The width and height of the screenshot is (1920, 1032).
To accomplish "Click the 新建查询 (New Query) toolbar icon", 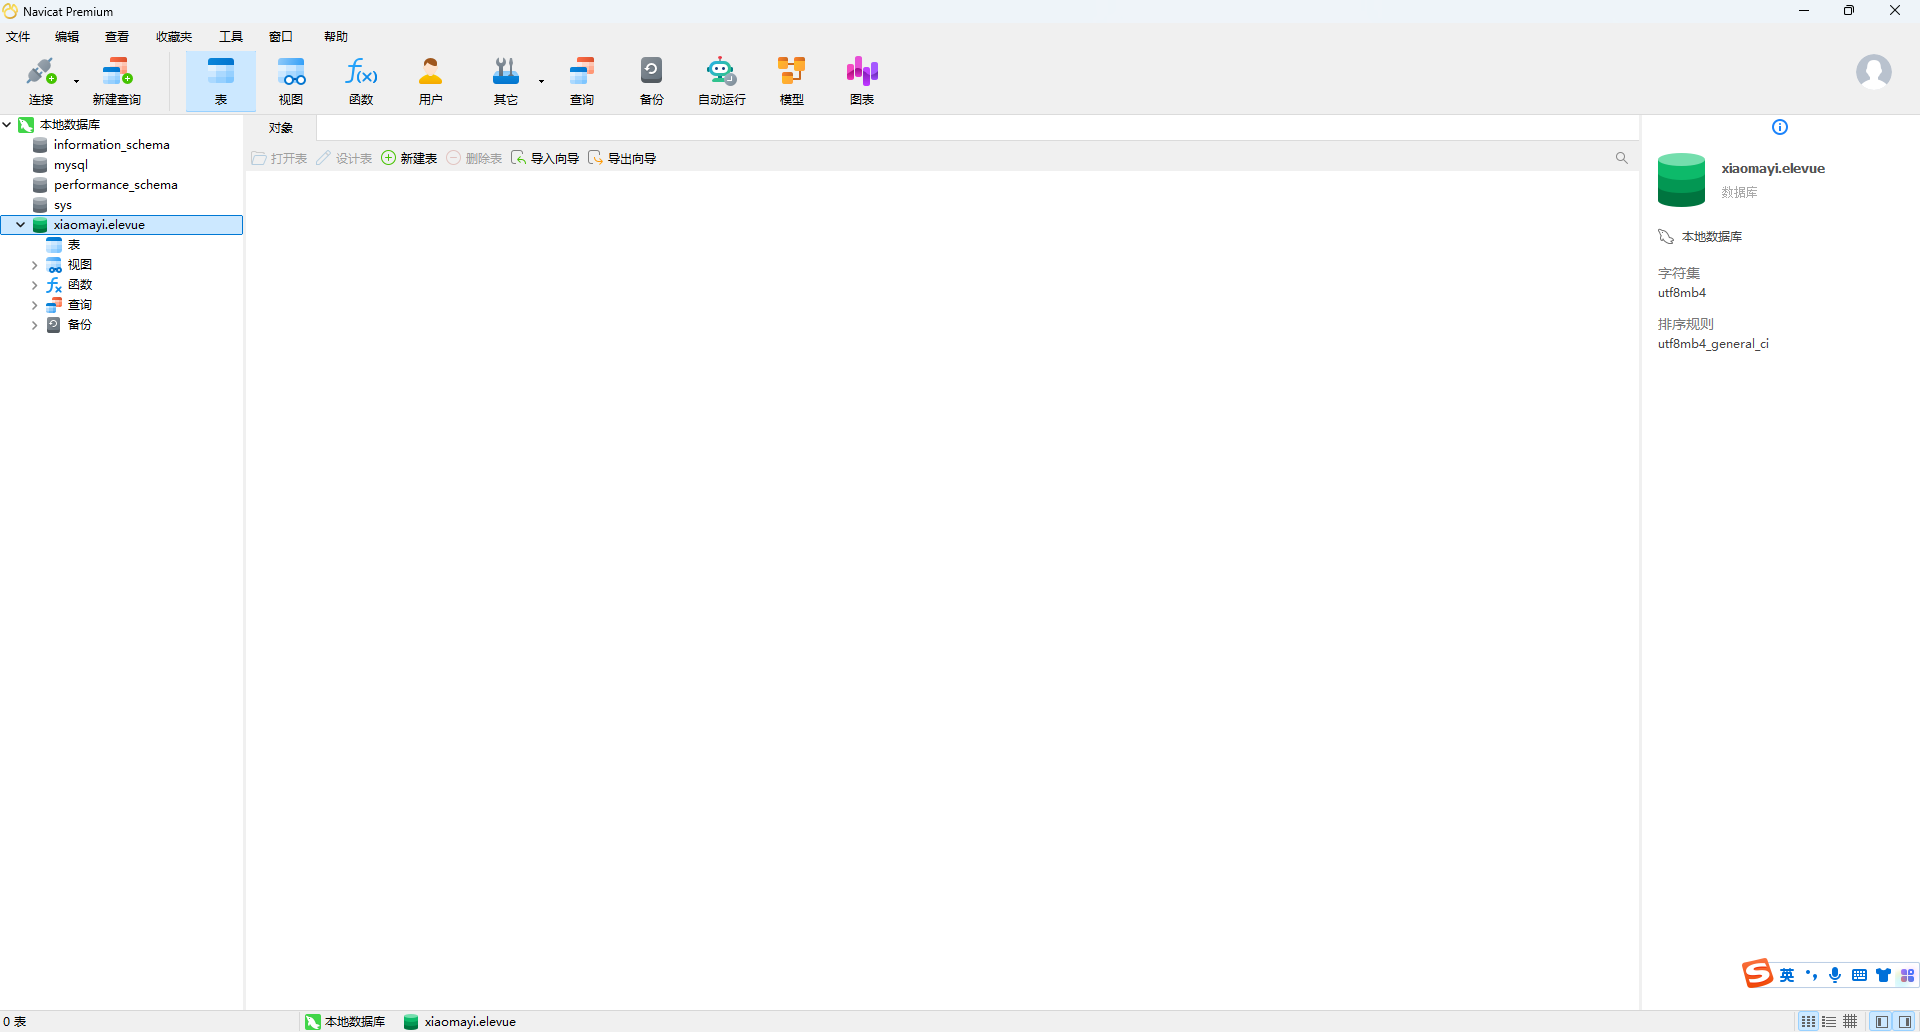I will 117,81.
